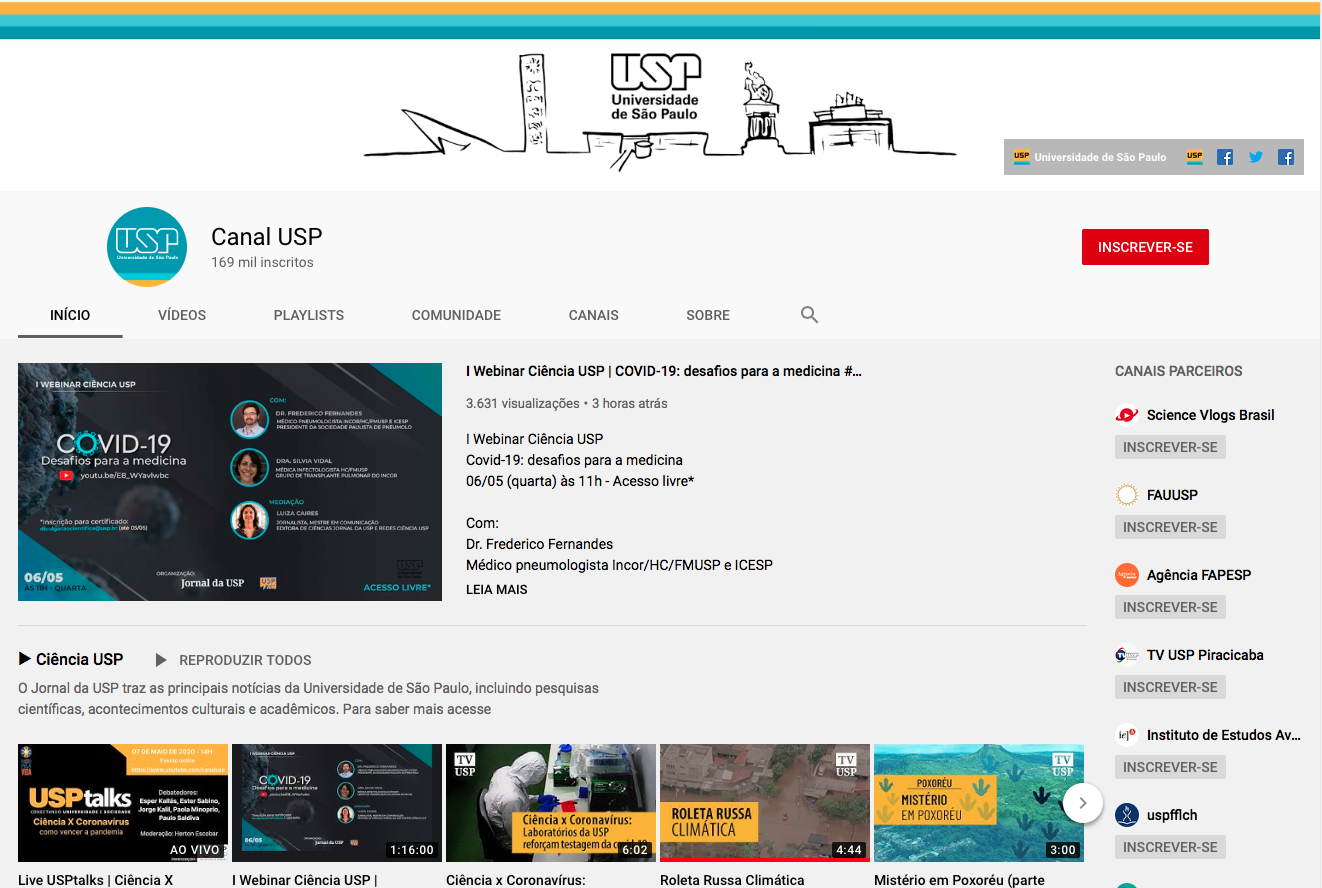This screenshot has width=1322, height=888.
Task: Open the SOBRE tab
Action: (x=708, y=315)
